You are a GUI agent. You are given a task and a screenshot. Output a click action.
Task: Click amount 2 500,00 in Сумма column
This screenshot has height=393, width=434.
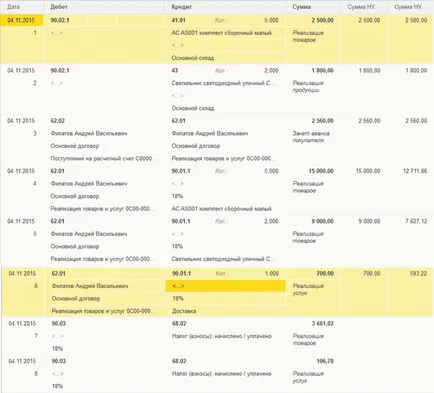point(322,20)
